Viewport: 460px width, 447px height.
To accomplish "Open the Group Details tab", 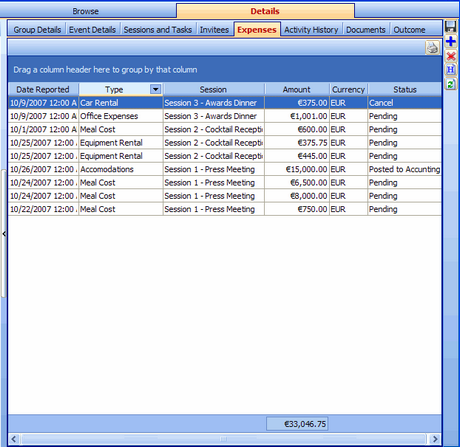I will 37,30.
